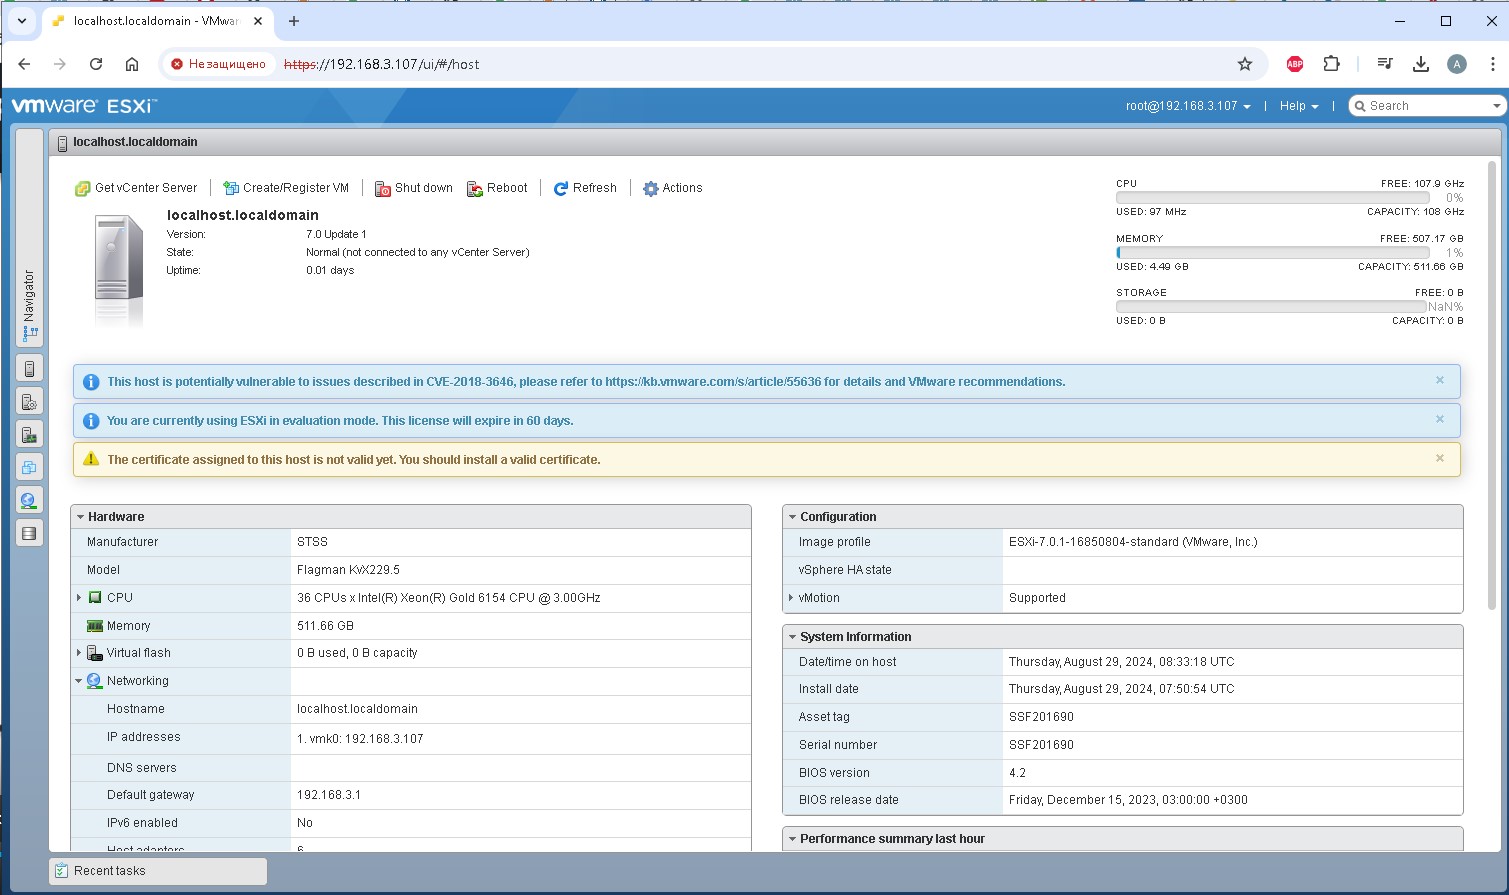Click Get vCenter Server toolbar button
Image resolution: width=1509 pixels, height=895 pixels.
click(x=136, y=188)
